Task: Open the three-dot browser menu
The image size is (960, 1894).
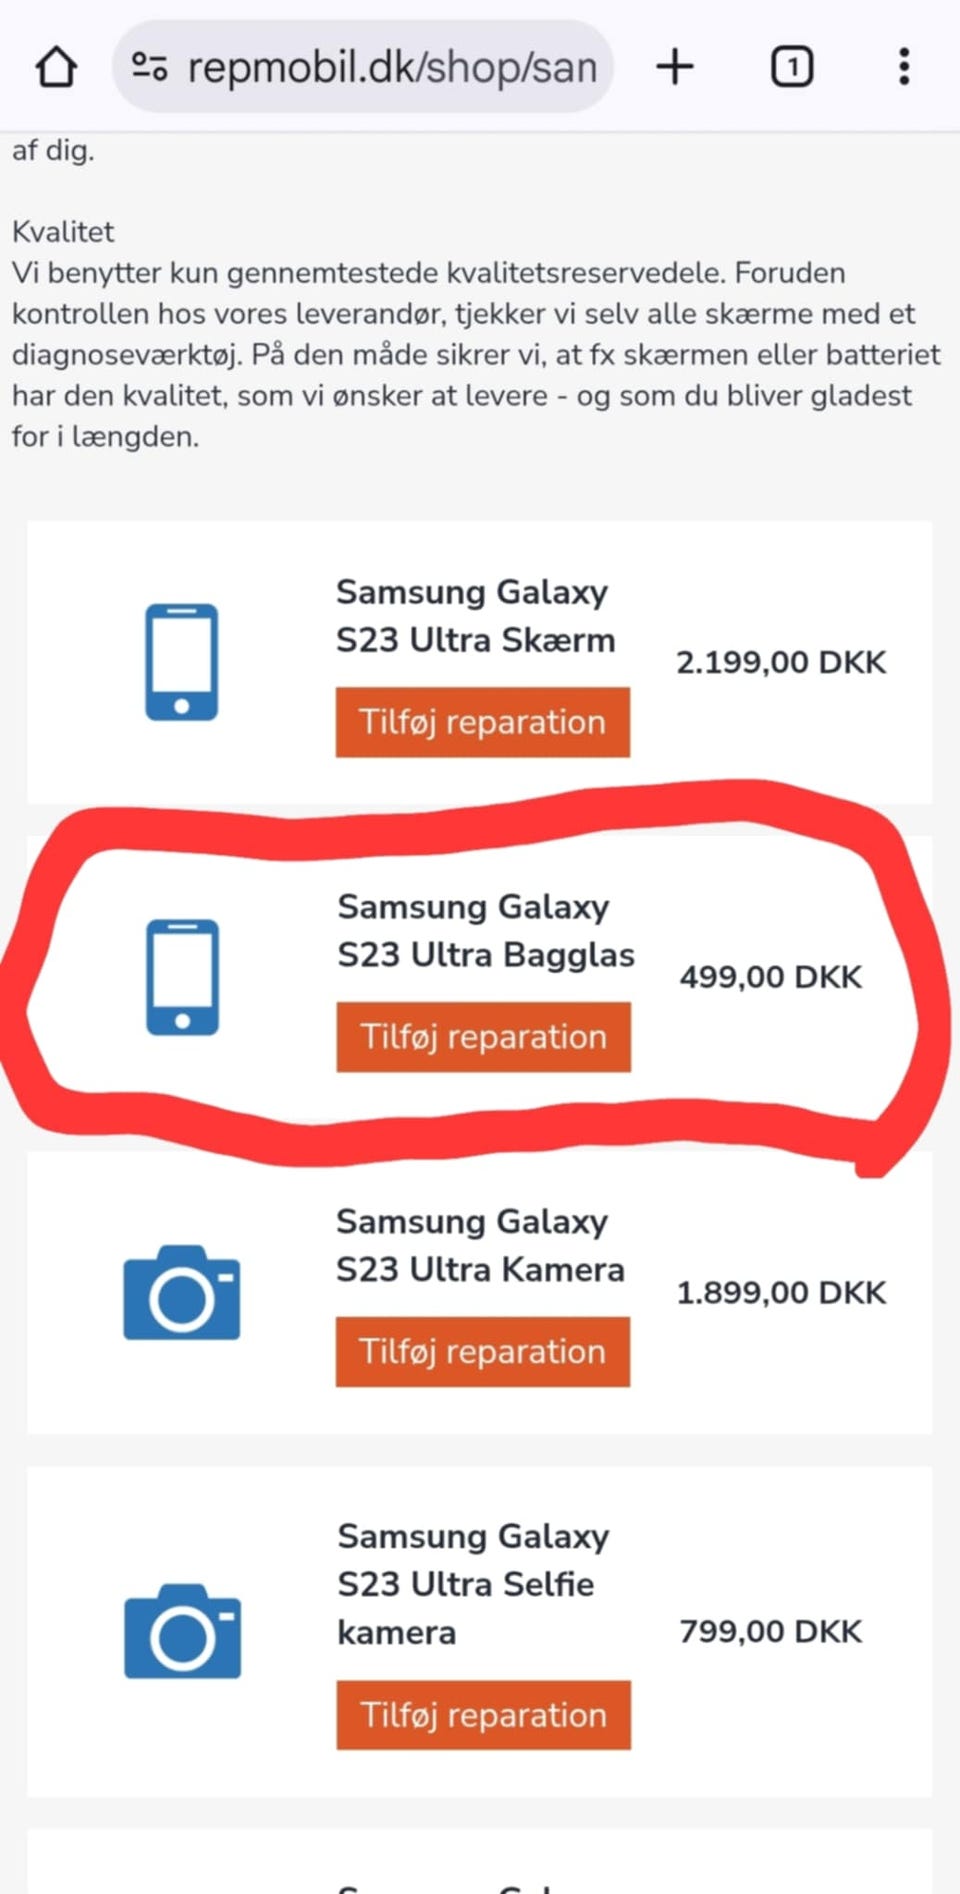Action: point(904,67)
